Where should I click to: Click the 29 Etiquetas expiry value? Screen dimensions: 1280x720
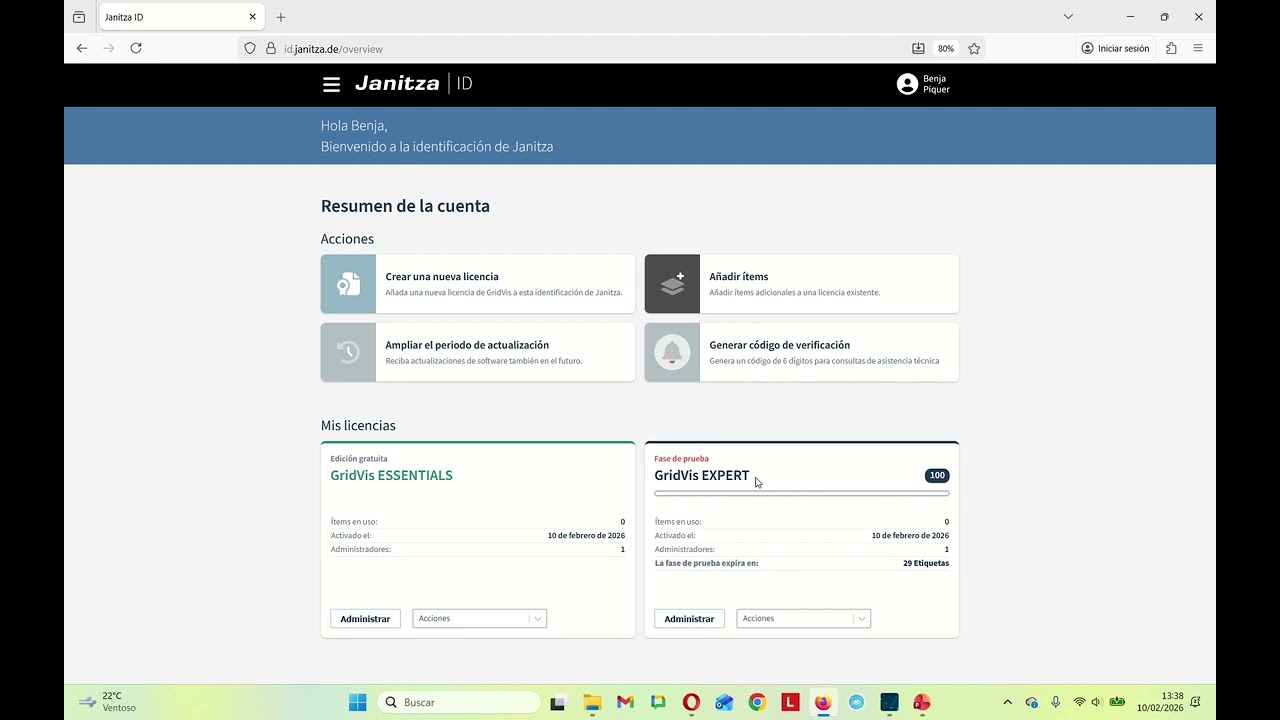[x=926, y=563]
